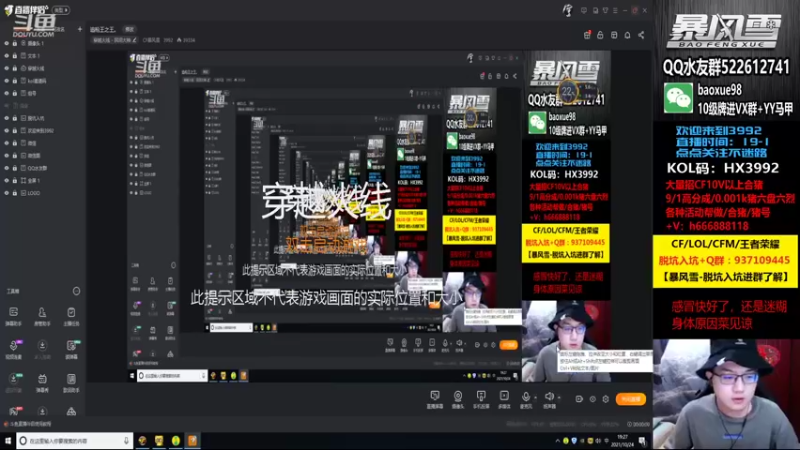This screenshot has height=450, width=800.
Task: Open the orange active taskbar app
Action: [192, 441]
